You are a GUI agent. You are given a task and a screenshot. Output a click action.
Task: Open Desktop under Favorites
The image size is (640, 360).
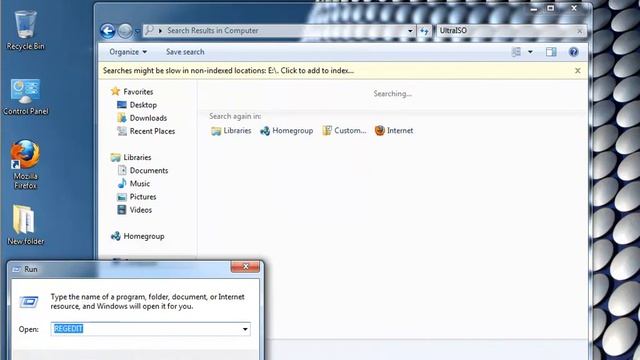(143, 105)
